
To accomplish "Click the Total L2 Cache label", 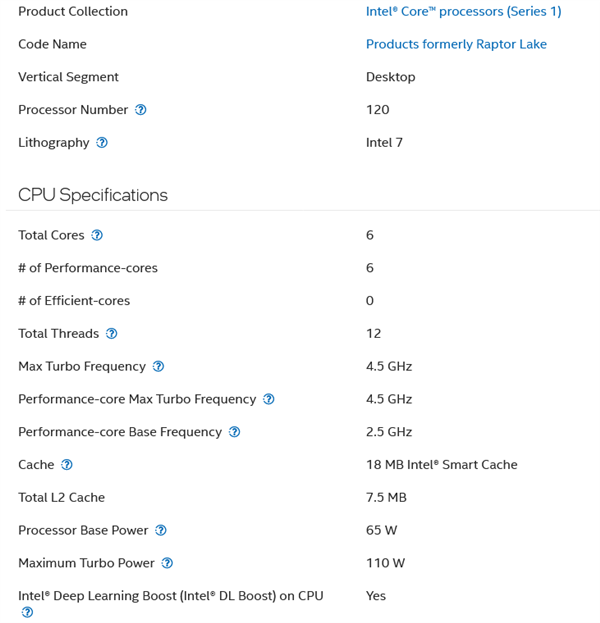I will tap(61, 498).
